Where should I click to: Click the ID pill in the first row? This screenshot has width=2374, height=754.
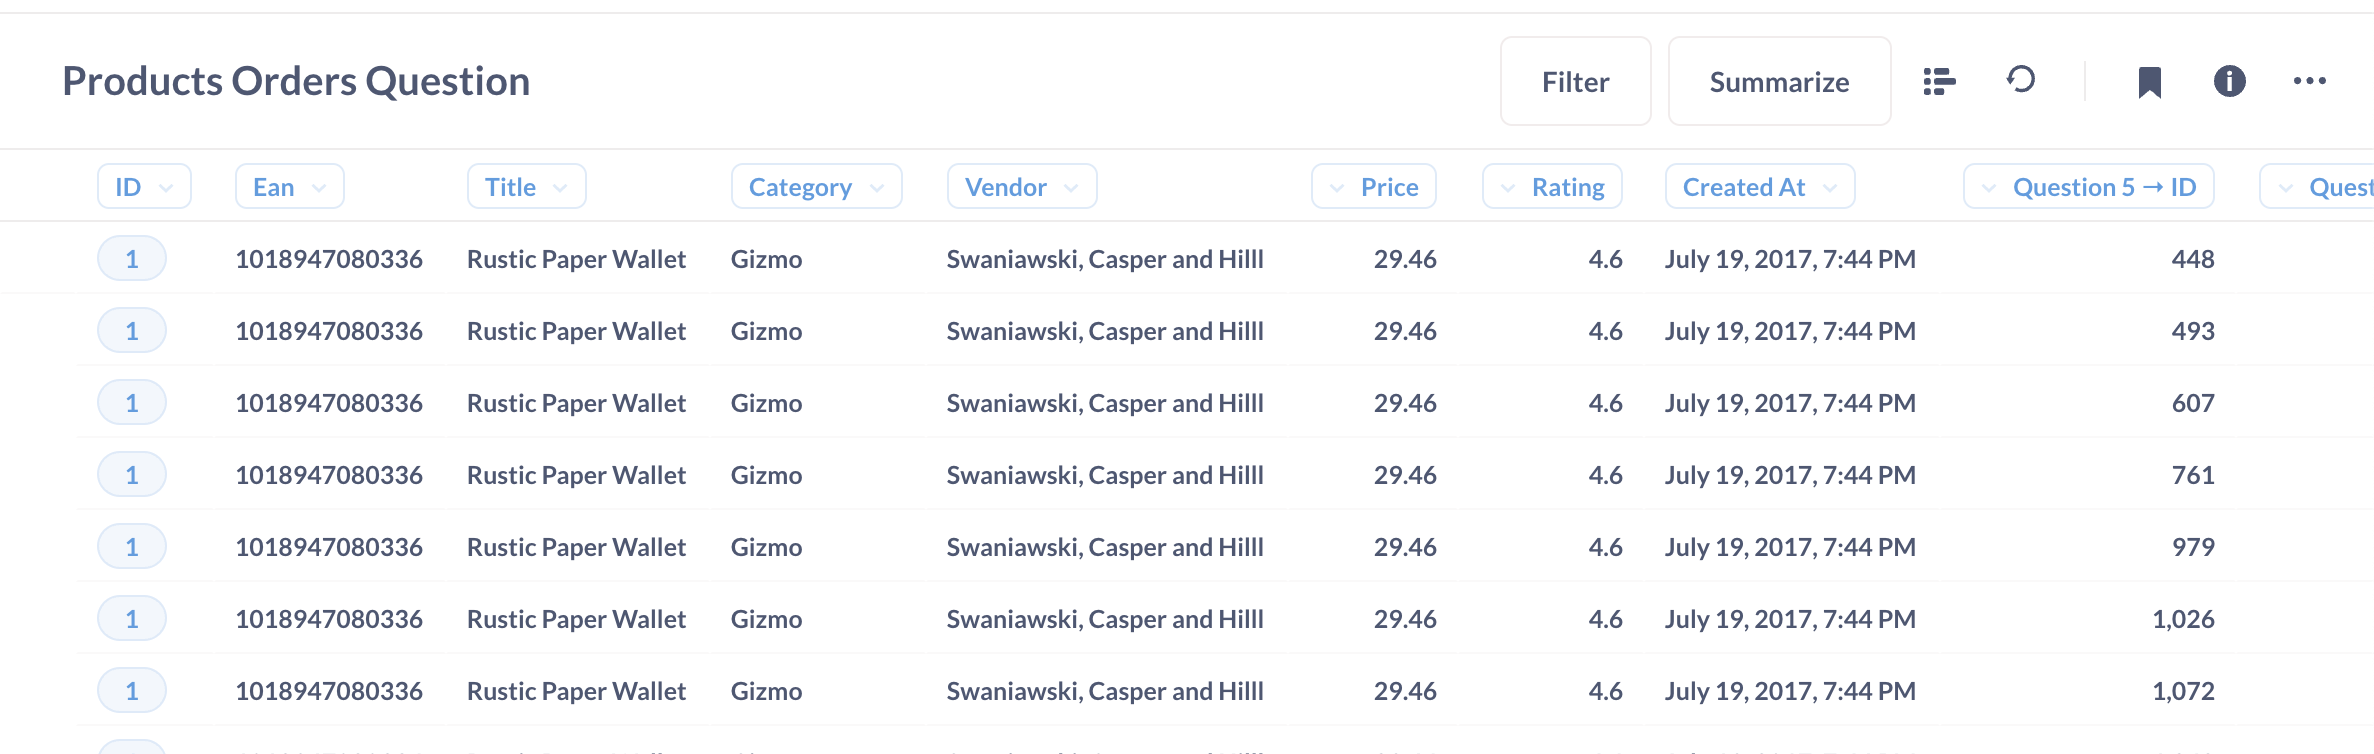point(131,258)
